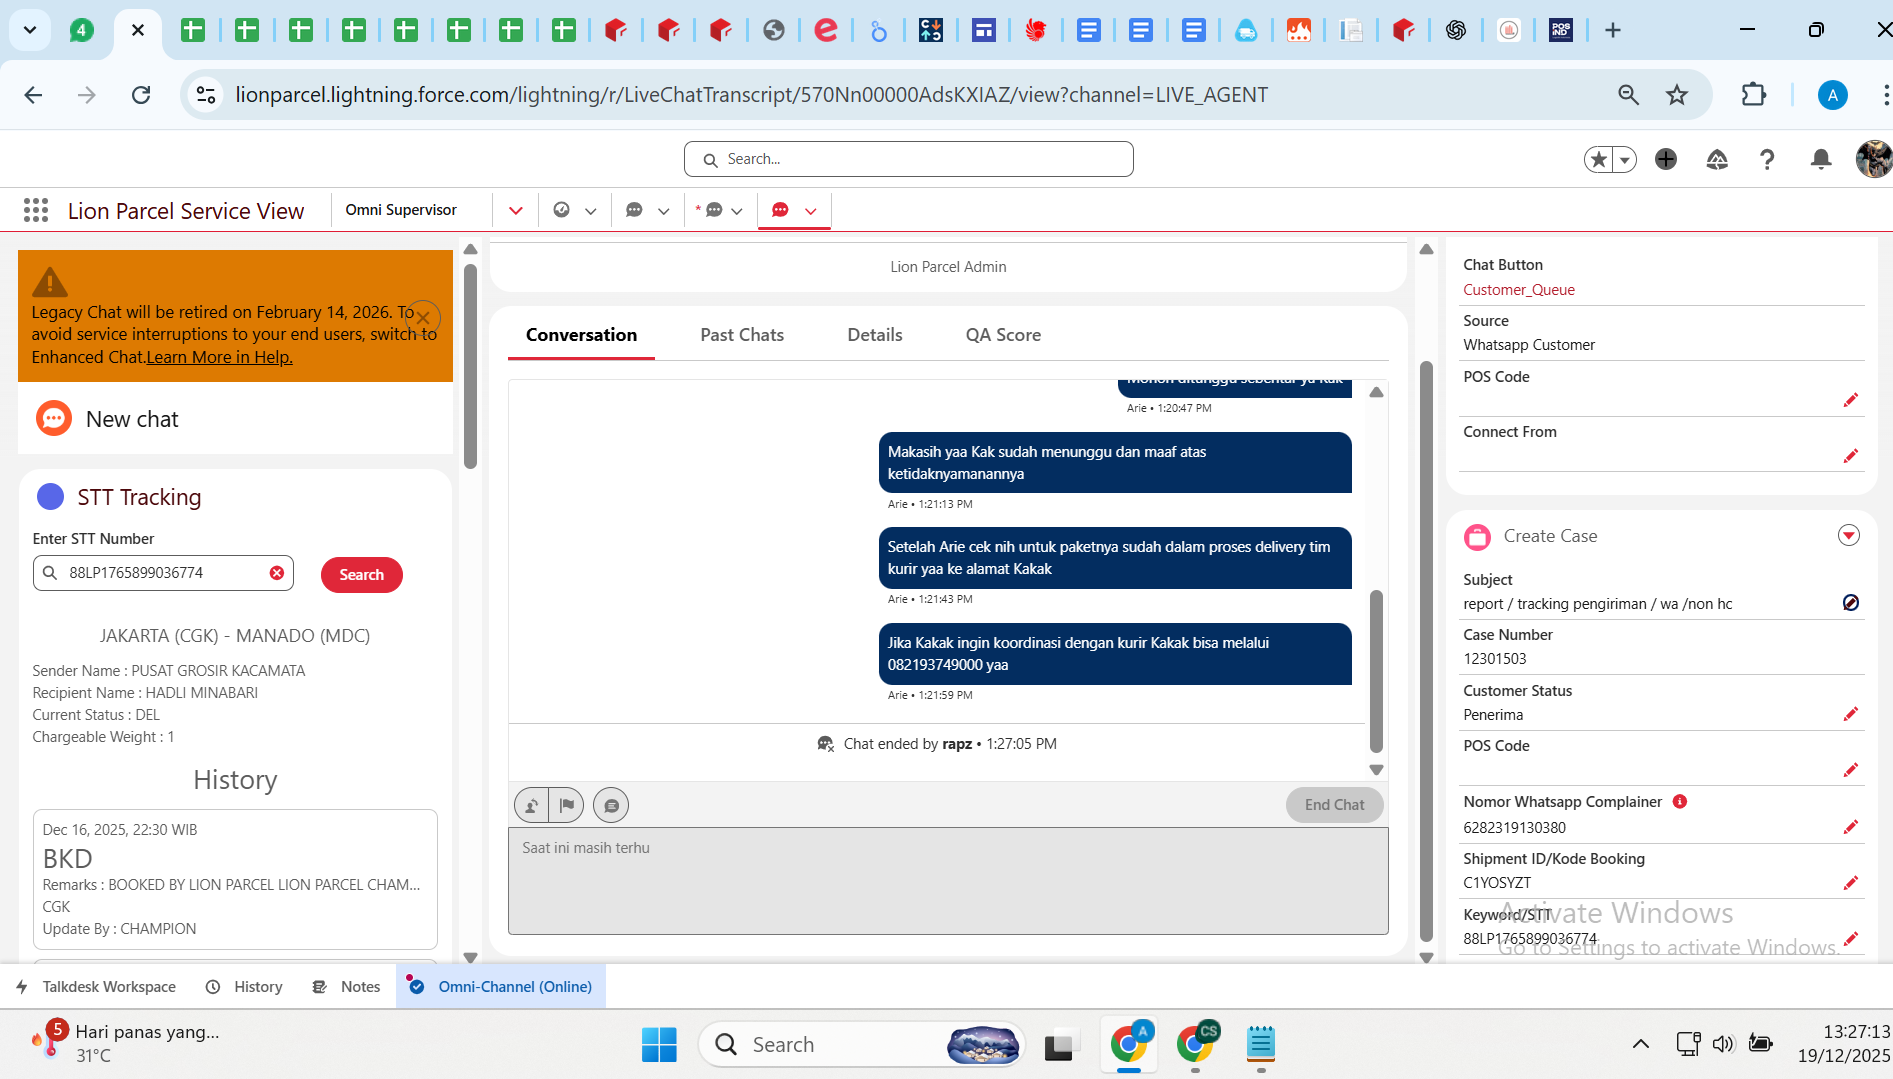Open Notepad from the taskbar
Viewport: 1893px width, 1079px height.
point(1261,1045)
